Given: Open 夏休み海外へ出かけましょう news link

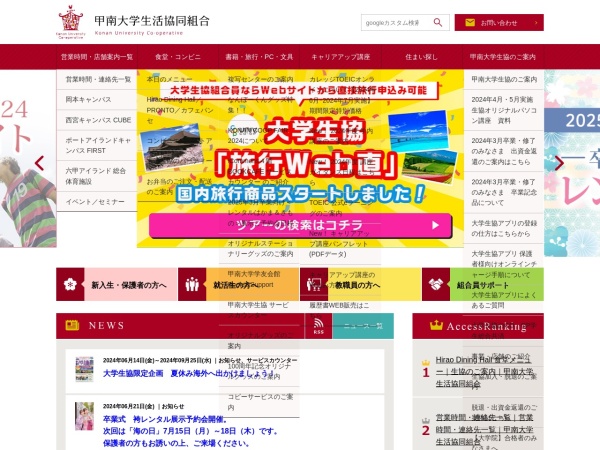Looking at the screenshot, I should (189, 373).
